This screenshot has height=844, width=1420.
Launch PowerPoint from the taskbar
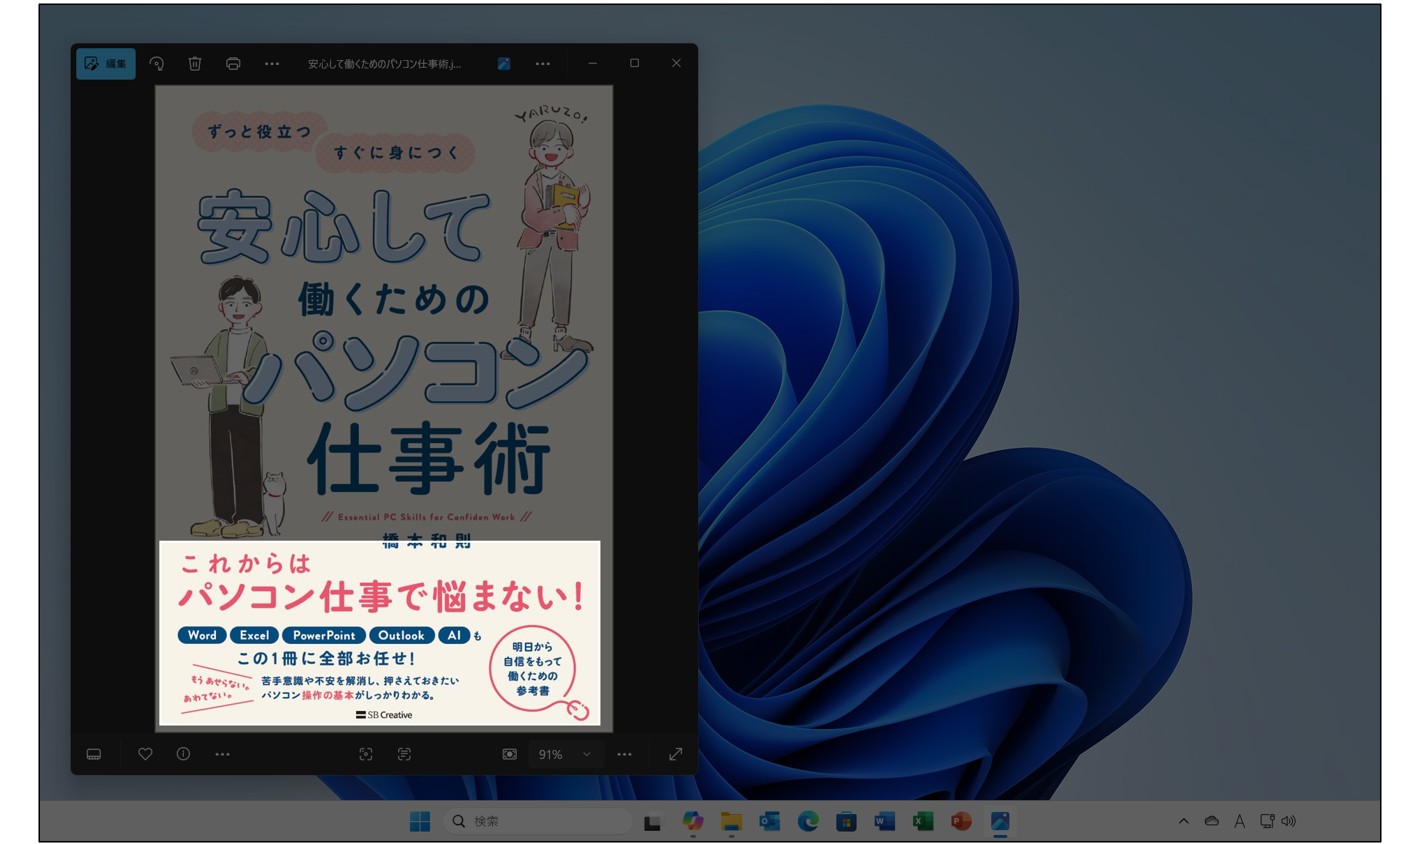point(961,821)
